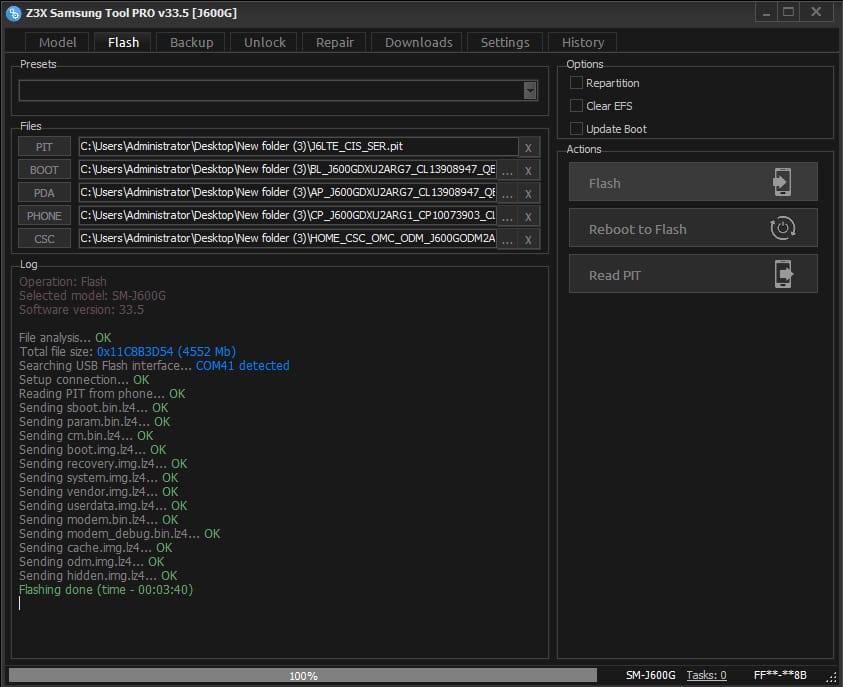This screenshot has width=843, height=687.
Task: Clear the PIT file with X
Action: click(x=528, y=148)
